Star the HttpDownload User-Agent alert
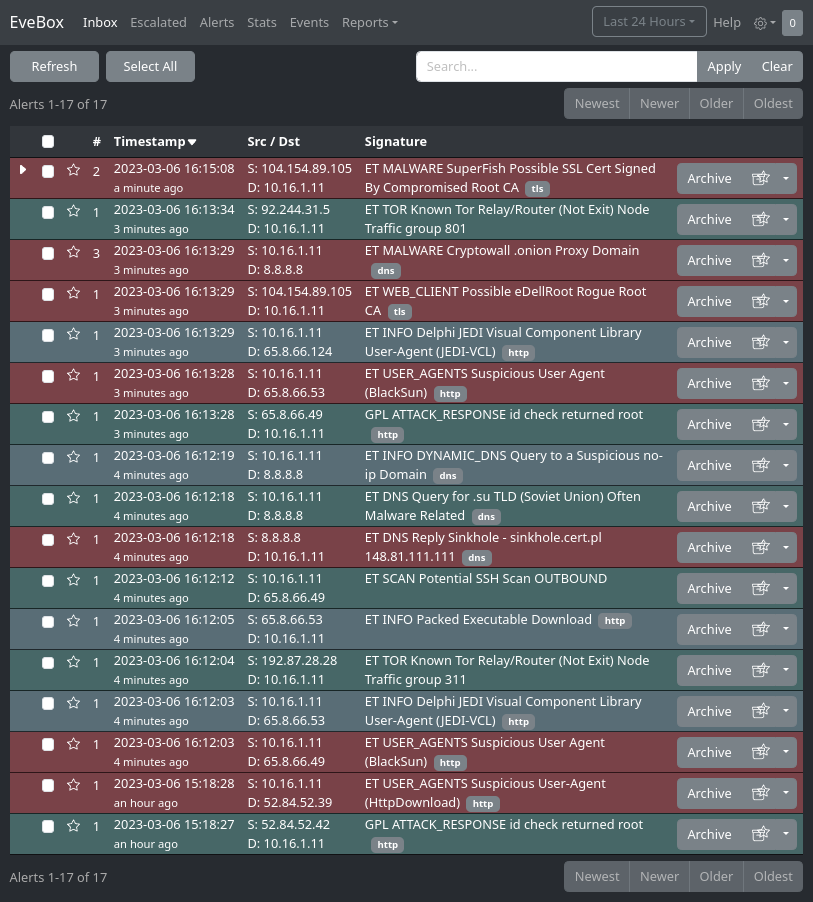The width and height of the screenshot is (813, 902). coord(73,786)
